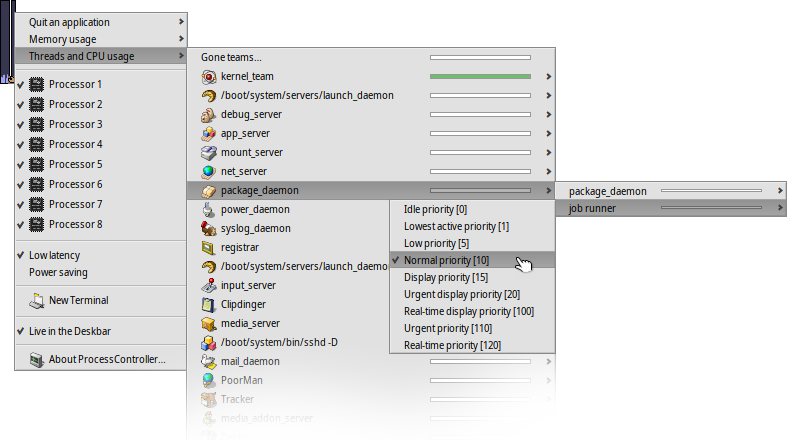This screenshot has width=787, height=440.
Task: Expand package_daemon thread arrow in submenu
Action: (780, 191)
